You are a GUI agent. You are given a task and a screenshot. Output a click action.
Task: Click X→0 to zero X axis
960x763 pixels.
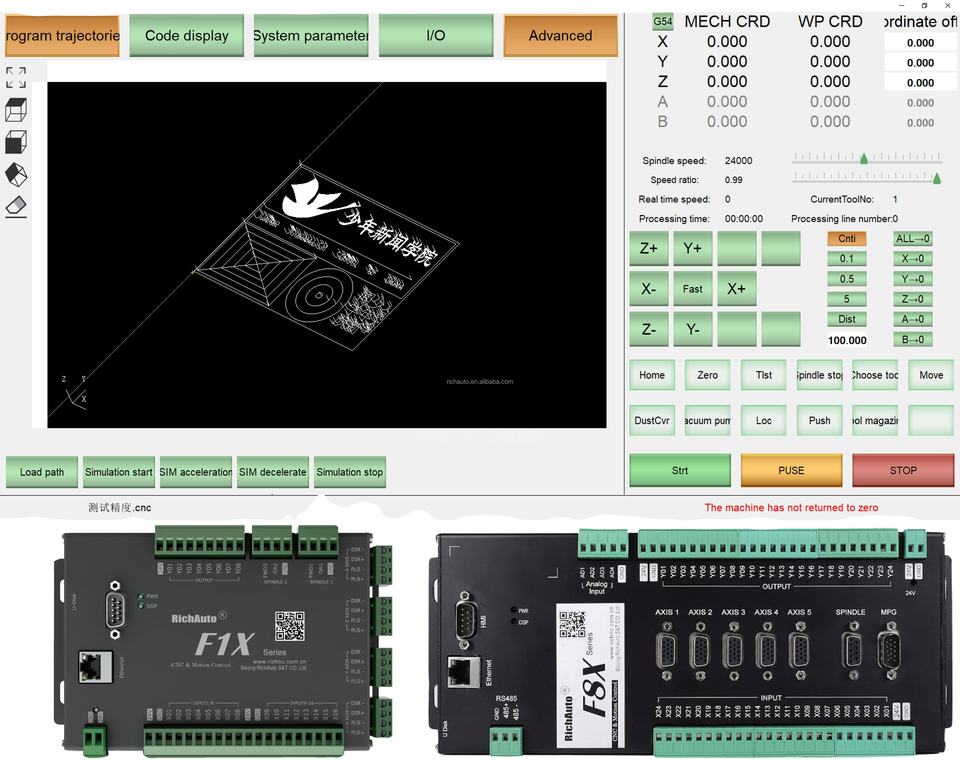pos(913,258)
